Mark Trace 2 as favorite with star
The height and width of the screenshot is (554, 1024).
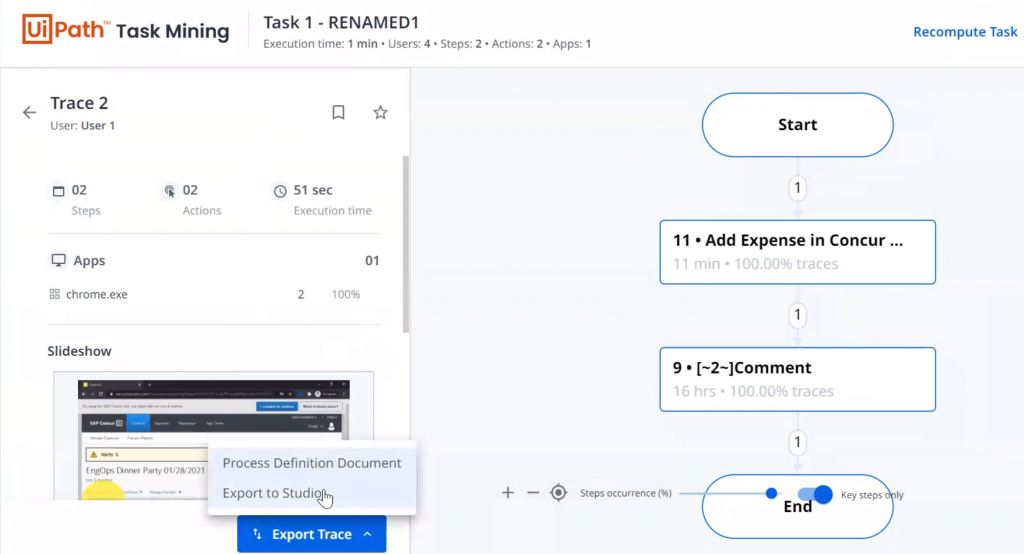380,112
